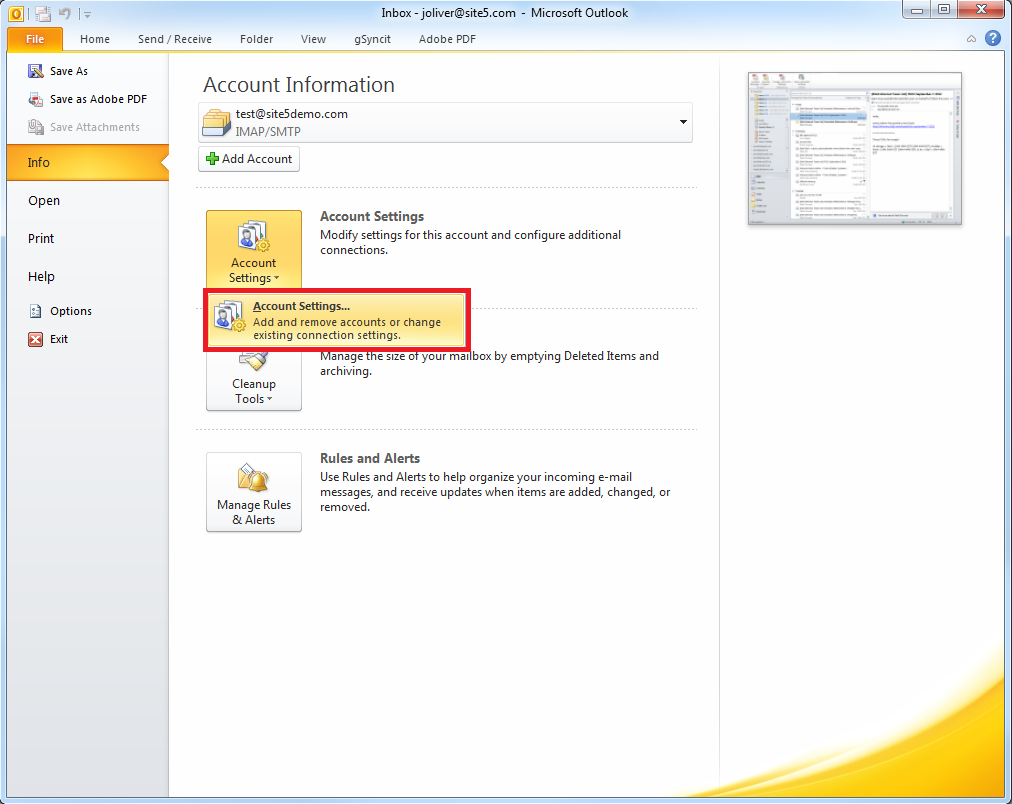
Task: Click the green plus icon on Add Account
Action: (212, 159)
